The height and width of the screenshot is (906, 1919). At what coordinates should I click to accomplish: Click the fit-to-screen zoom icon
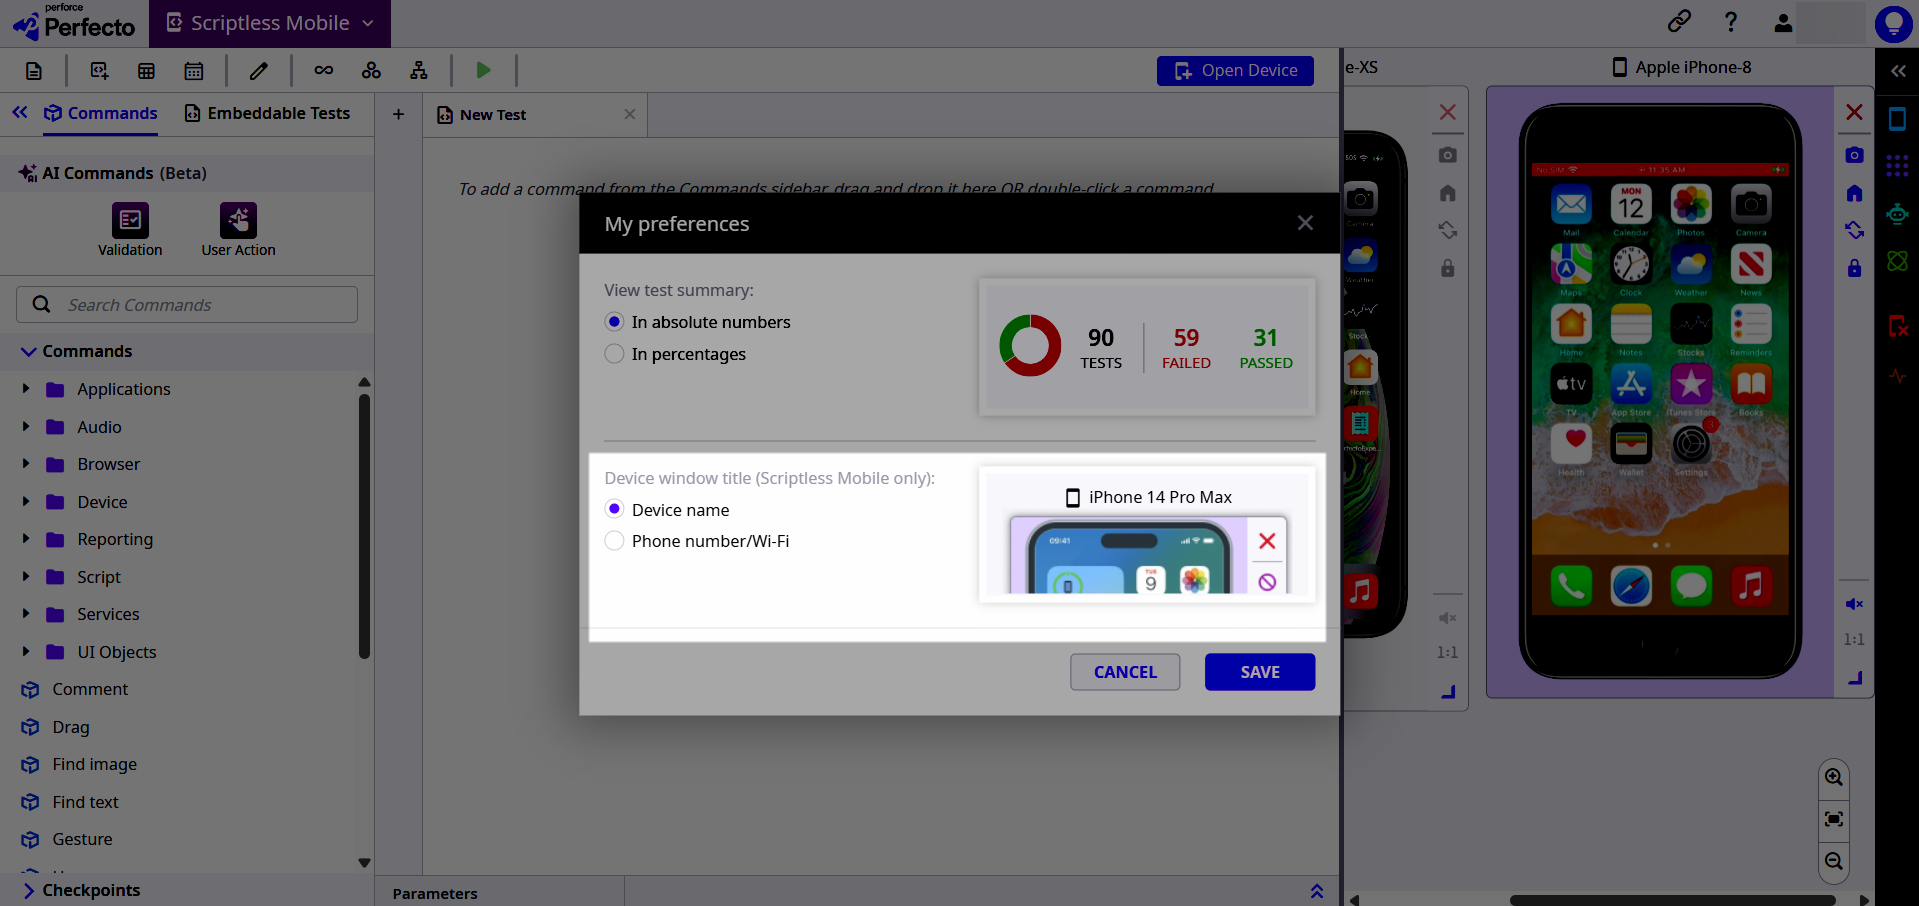click(1833, 819)
